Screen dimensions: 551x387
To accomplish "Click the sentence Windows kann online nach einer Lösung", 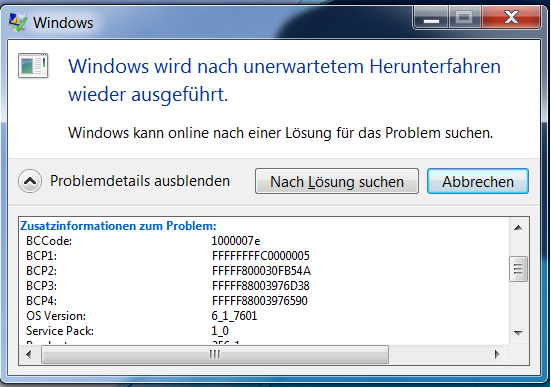I will [280, 133].
